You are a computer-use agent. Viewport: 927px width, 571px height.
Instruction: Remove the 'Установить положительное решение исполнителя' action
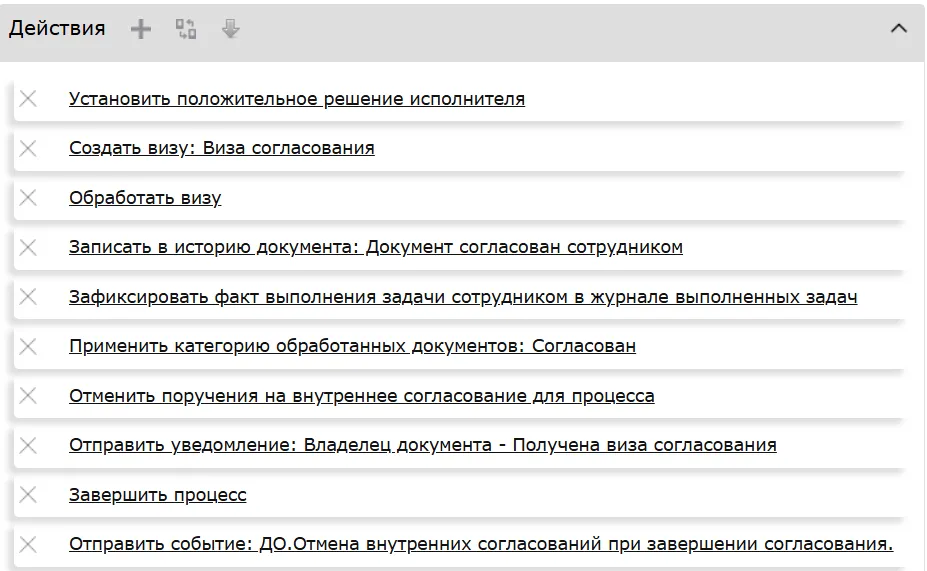click(x=28, y=99)
